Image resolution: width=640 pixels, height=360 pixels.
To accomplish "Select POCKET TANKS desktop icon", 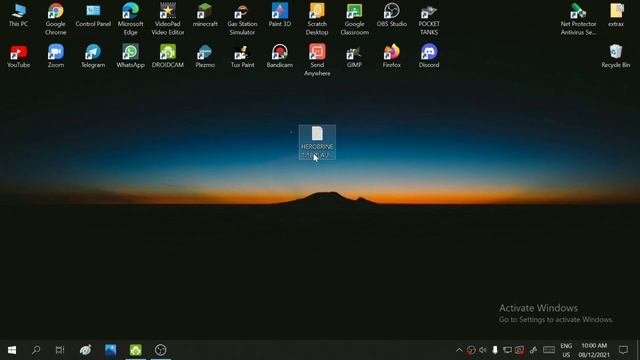I will [429, 19].
